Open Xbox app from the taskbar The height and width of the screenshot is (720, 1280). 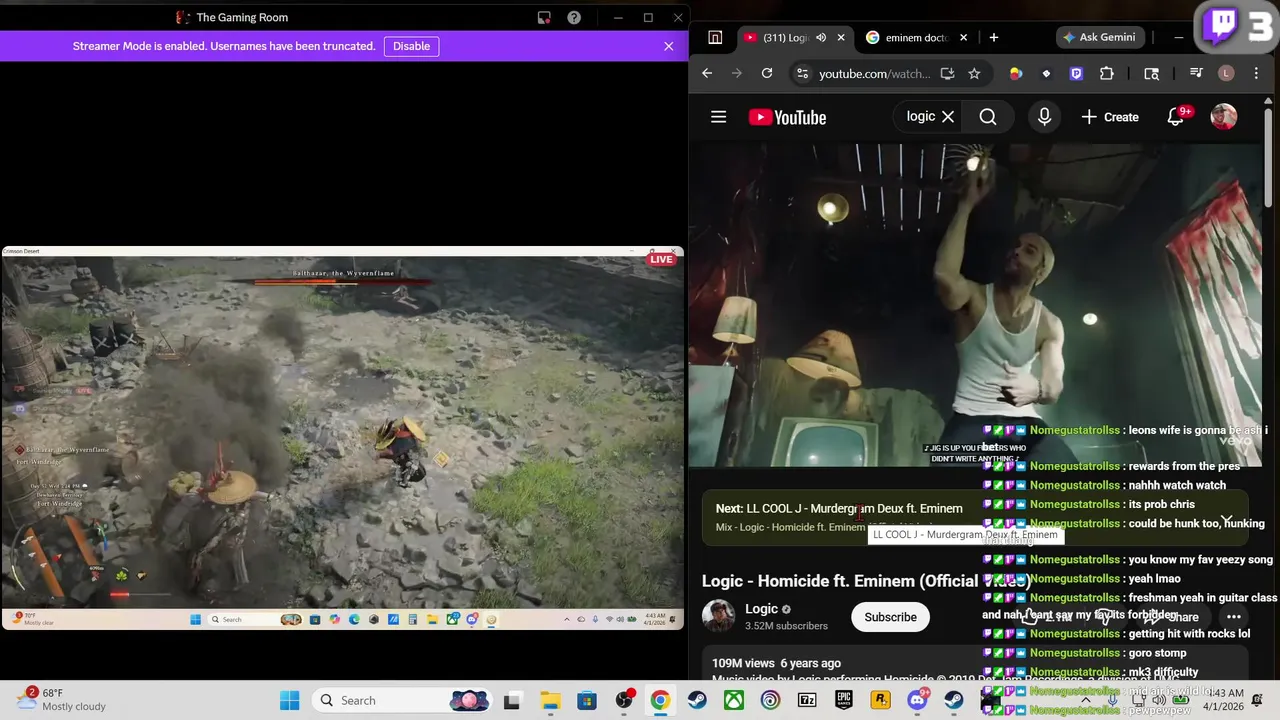[x=734, y=700]
